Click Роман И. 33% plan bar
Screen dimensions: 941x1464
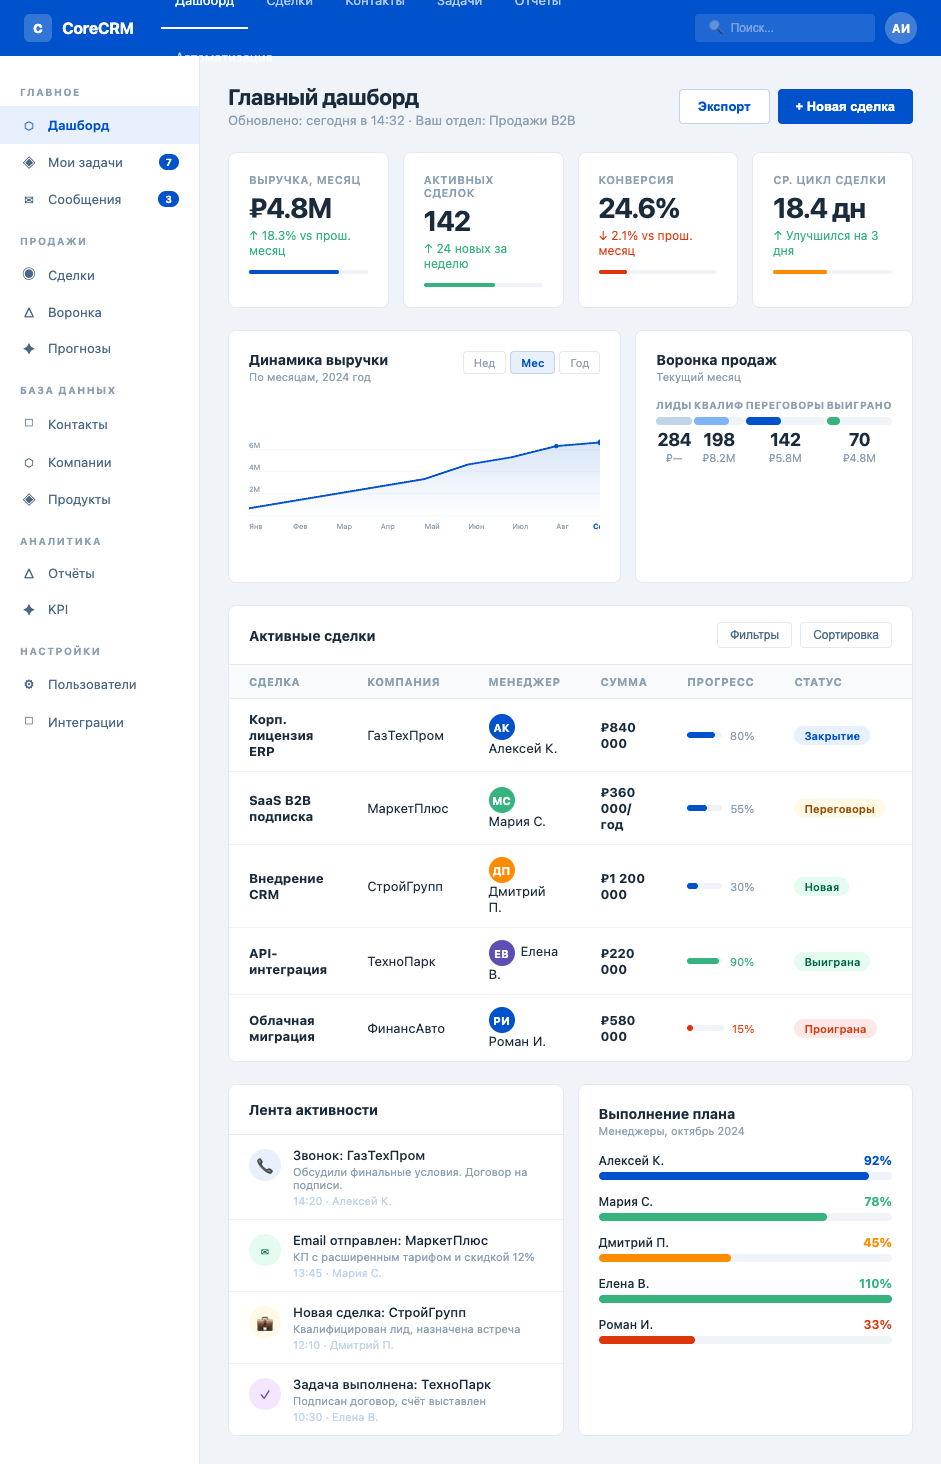click(x=745, y=1340)
